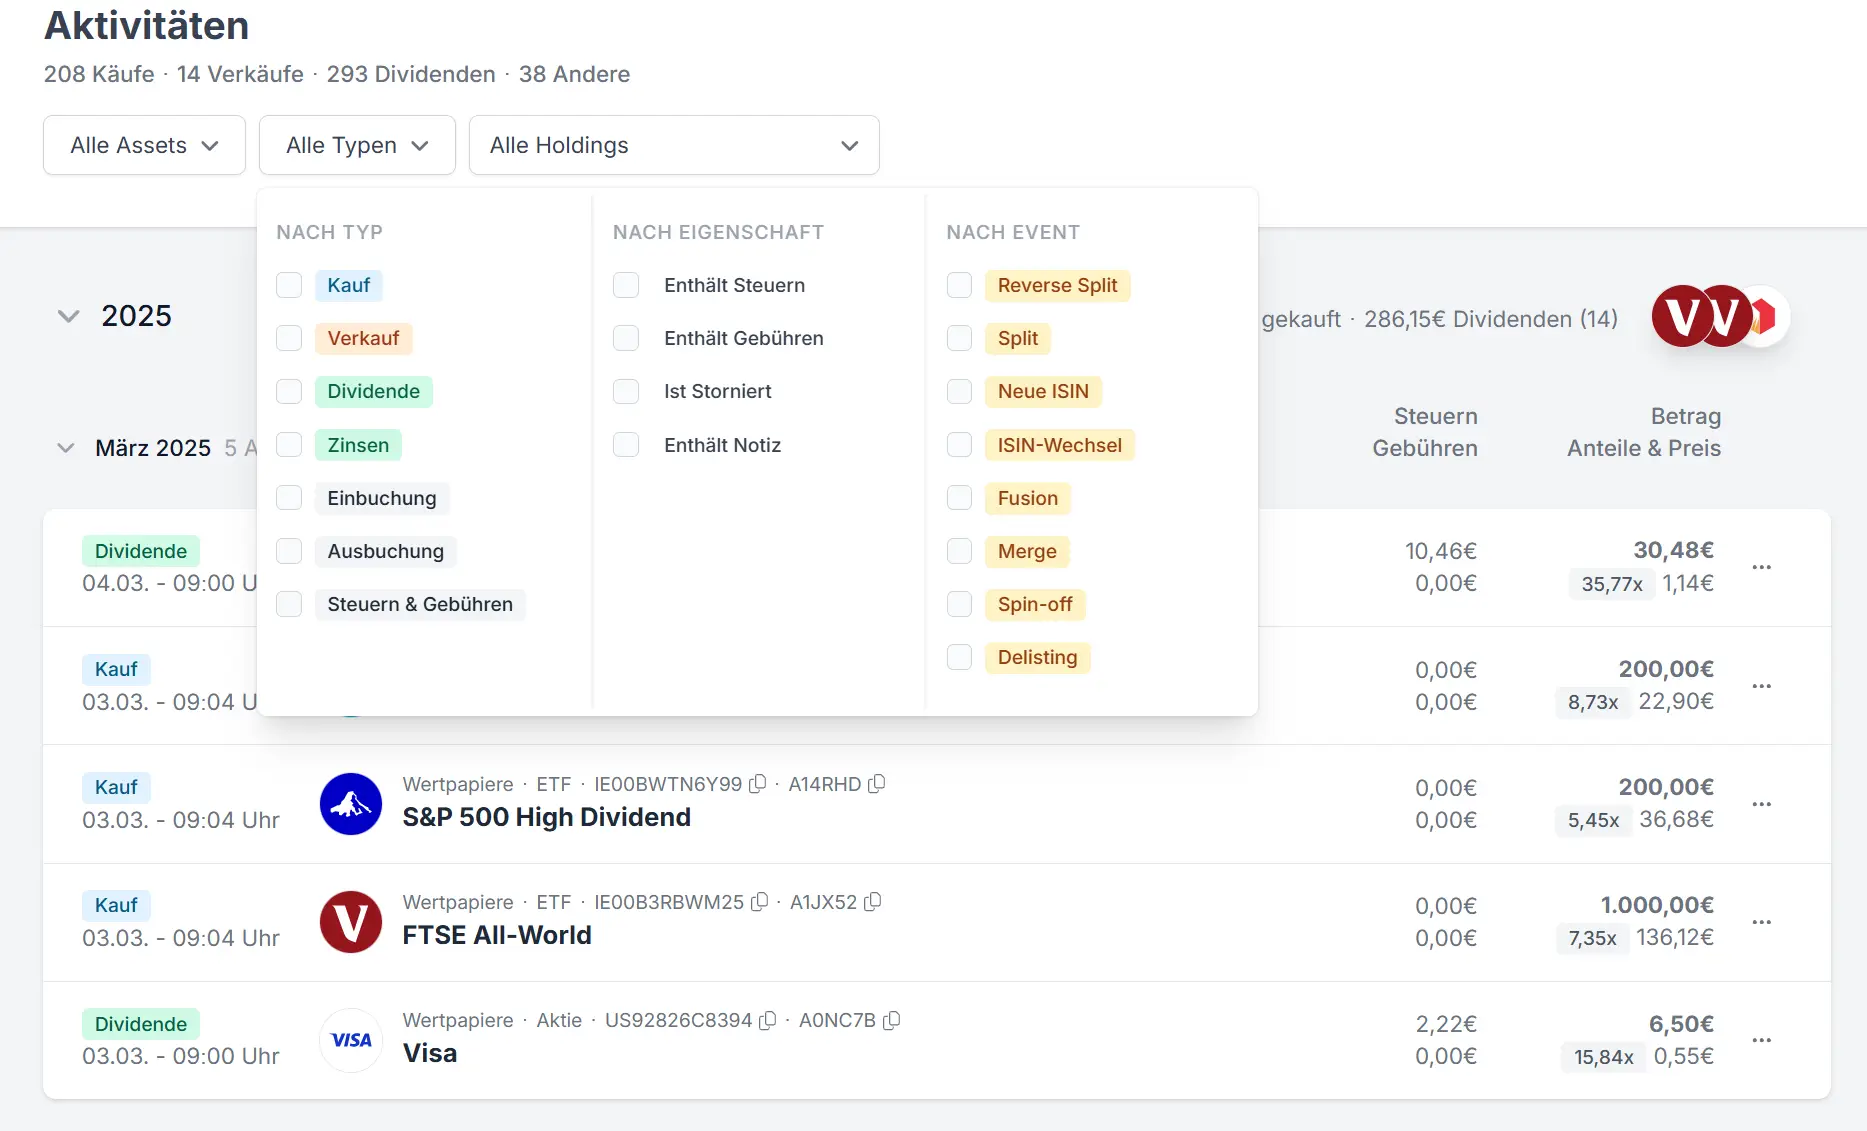
Task: Copy Visa ISIN US92826C8394
Action: click(768, 1020)
